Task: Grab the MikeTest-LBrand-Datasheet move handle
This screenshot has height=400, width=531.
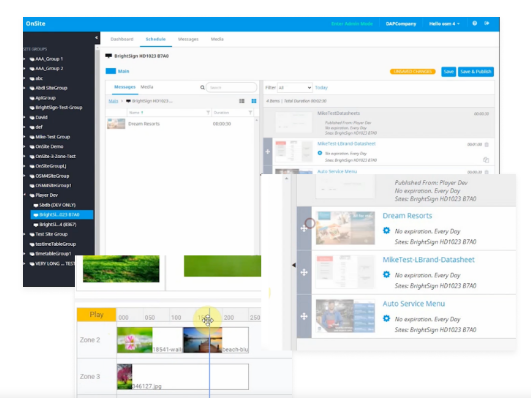Action: coord(304,272)
